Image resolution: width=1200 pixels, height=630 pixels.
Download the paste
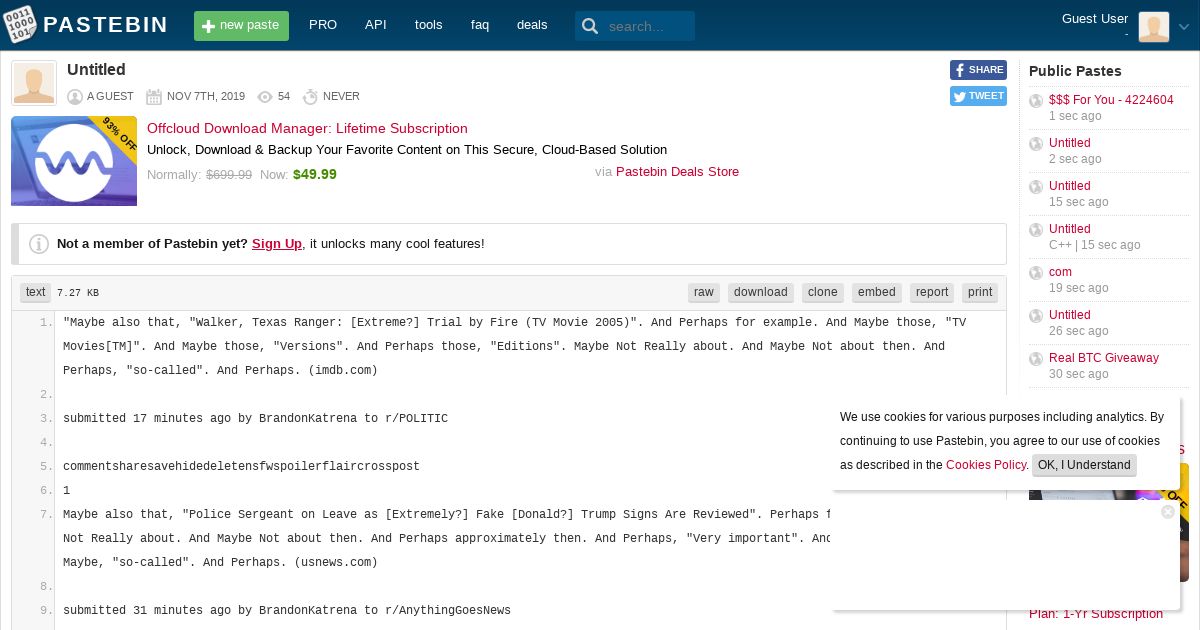761,292
